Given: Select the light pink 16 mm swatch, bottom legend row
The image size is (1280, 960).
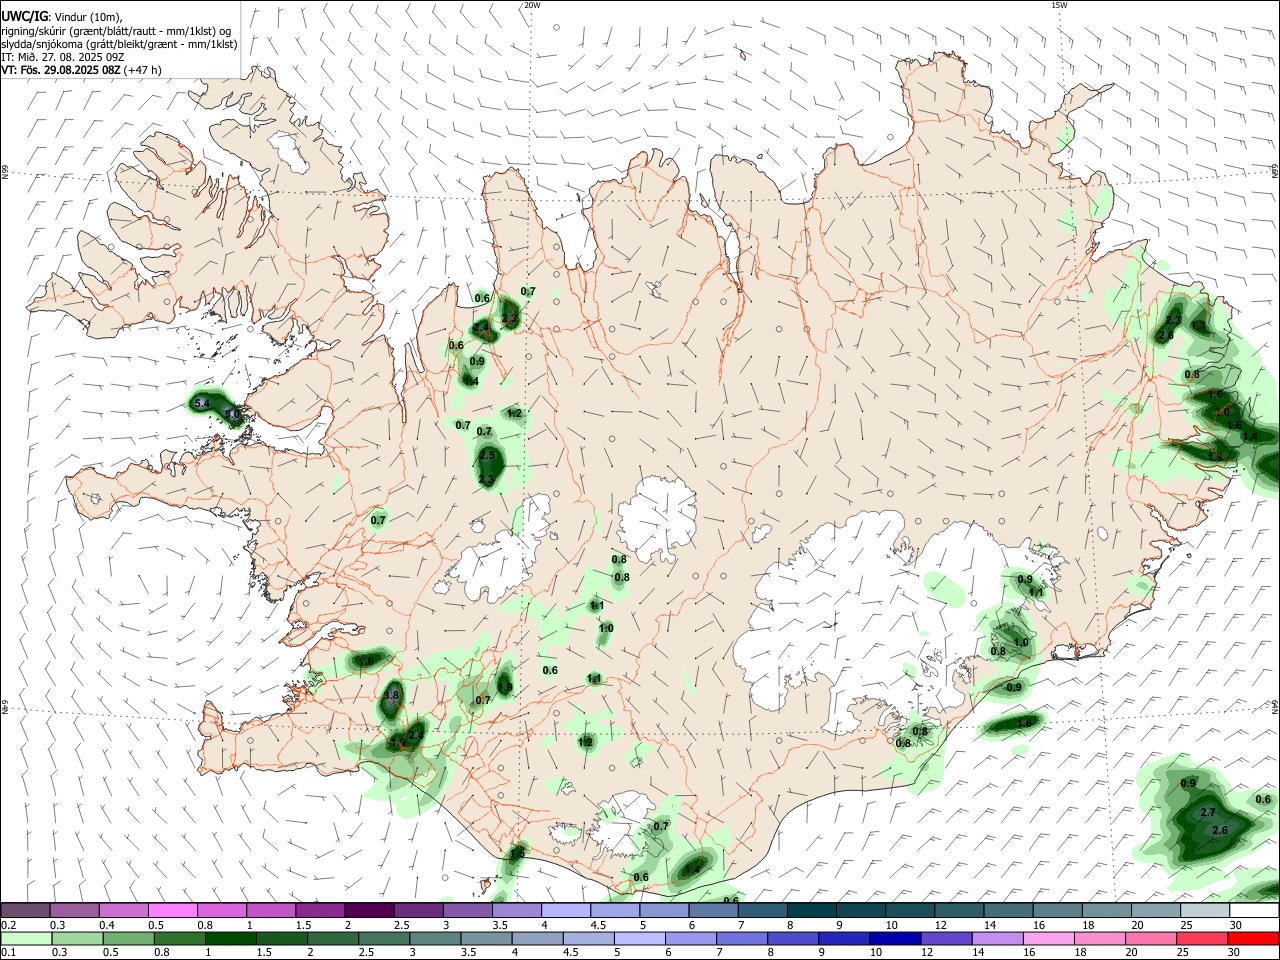Looking at the screenshot, I should [1047, 939].
